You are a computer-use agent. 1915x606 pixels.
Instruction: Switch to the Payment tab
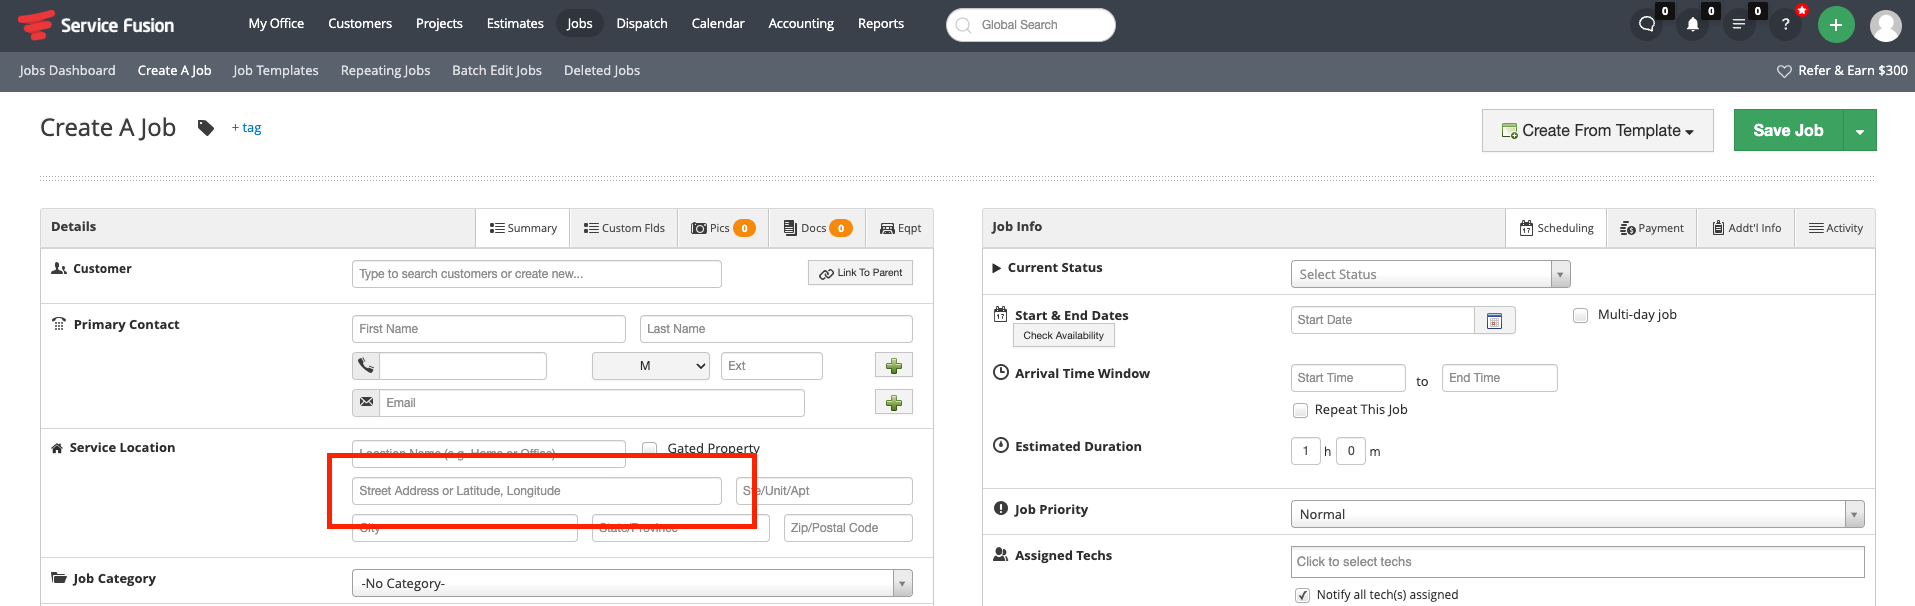coord(1651,228)
